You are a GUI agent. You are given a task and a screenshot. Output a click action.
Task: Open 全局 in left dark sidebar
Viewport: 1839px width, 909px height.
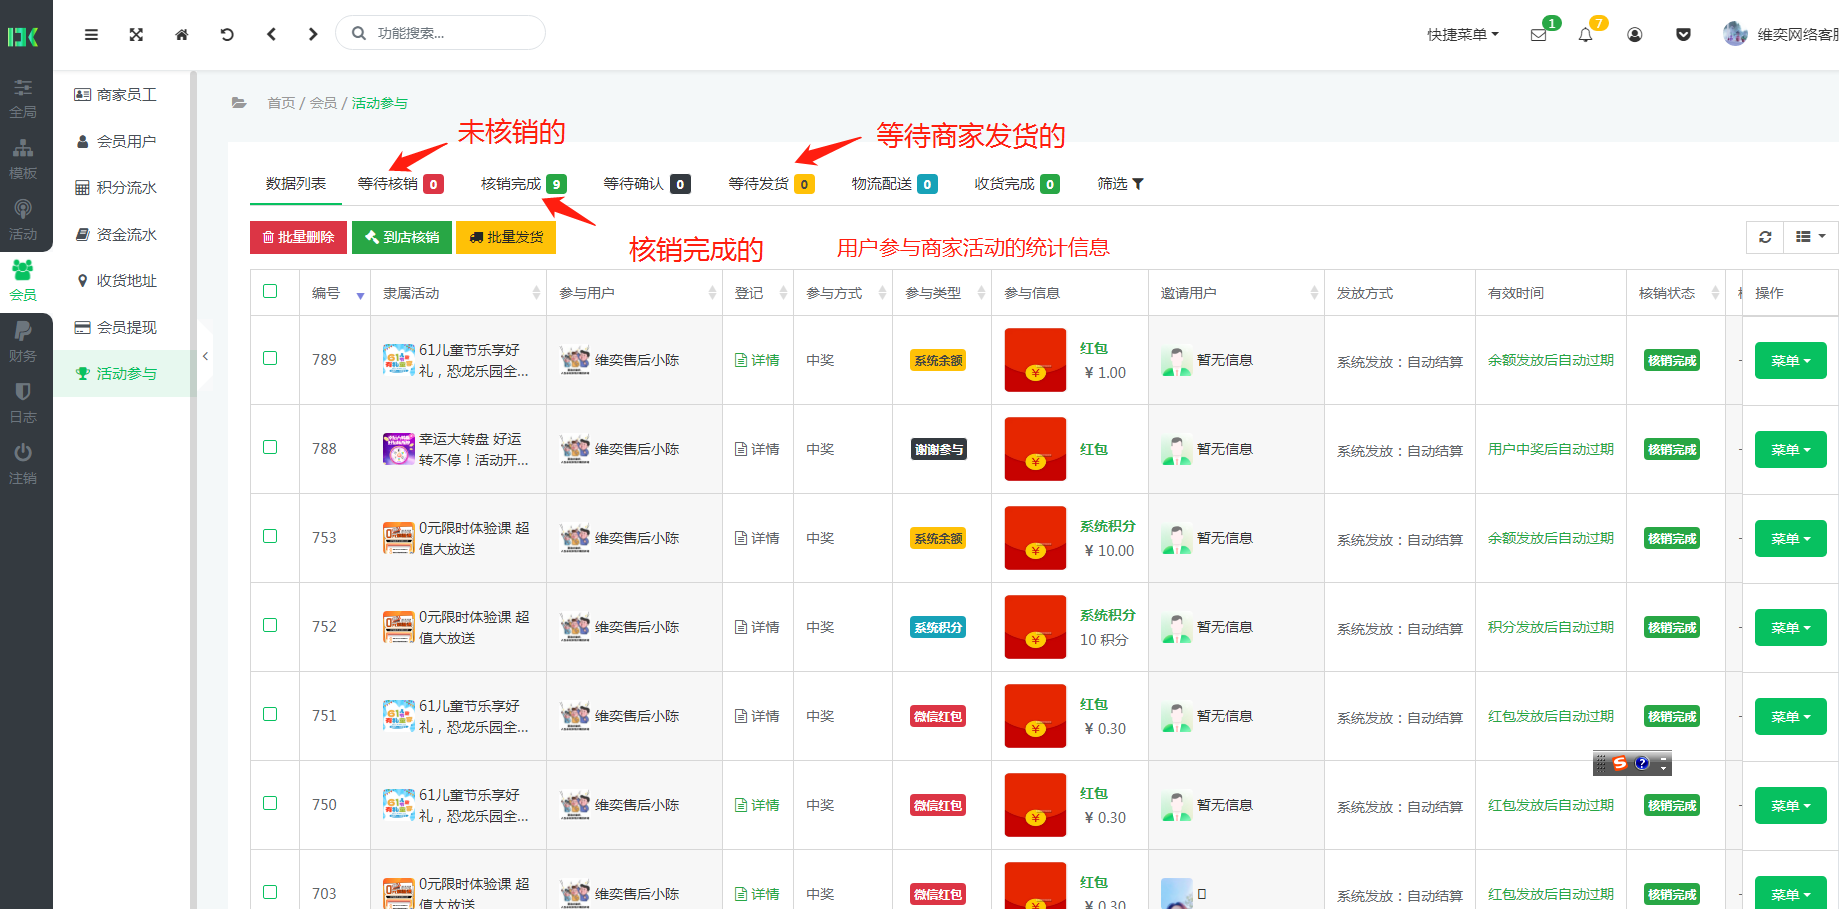point(23,98)
